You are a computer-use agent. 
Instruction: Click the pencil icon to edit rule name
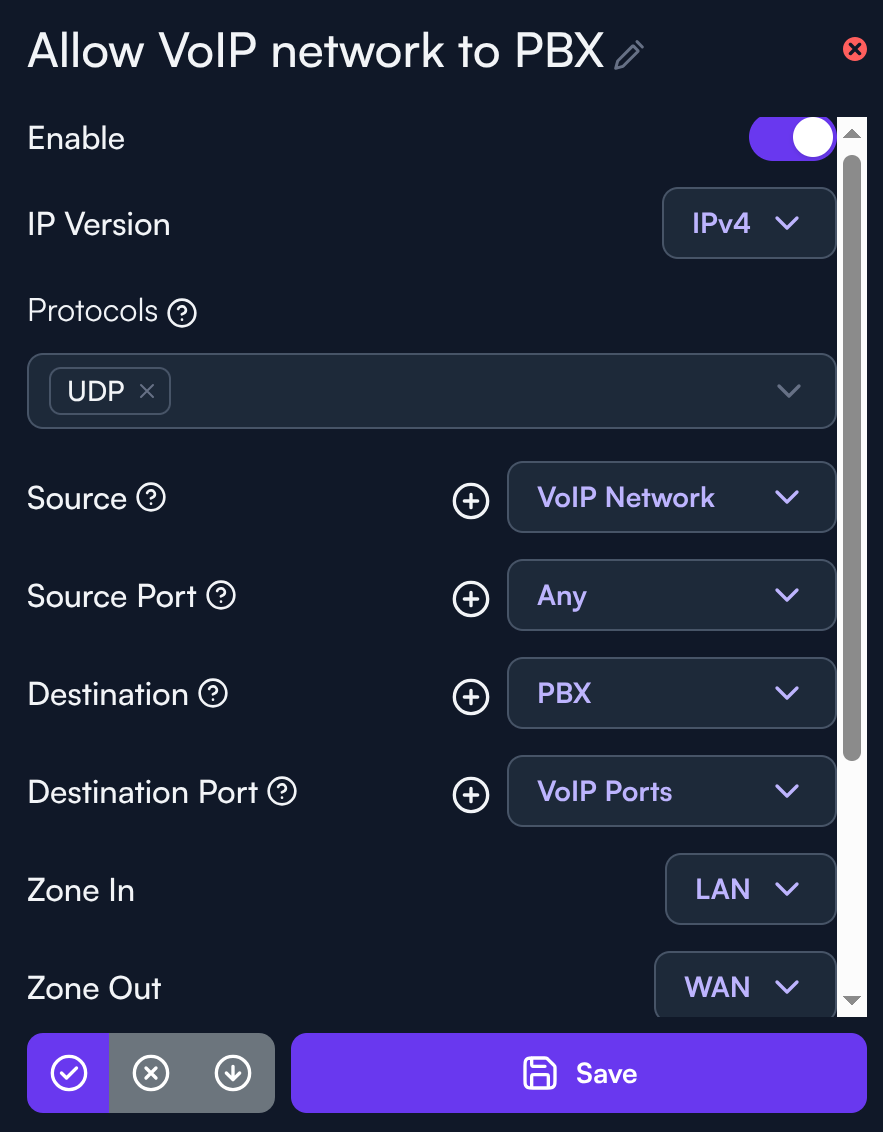[x=629, y=55]
